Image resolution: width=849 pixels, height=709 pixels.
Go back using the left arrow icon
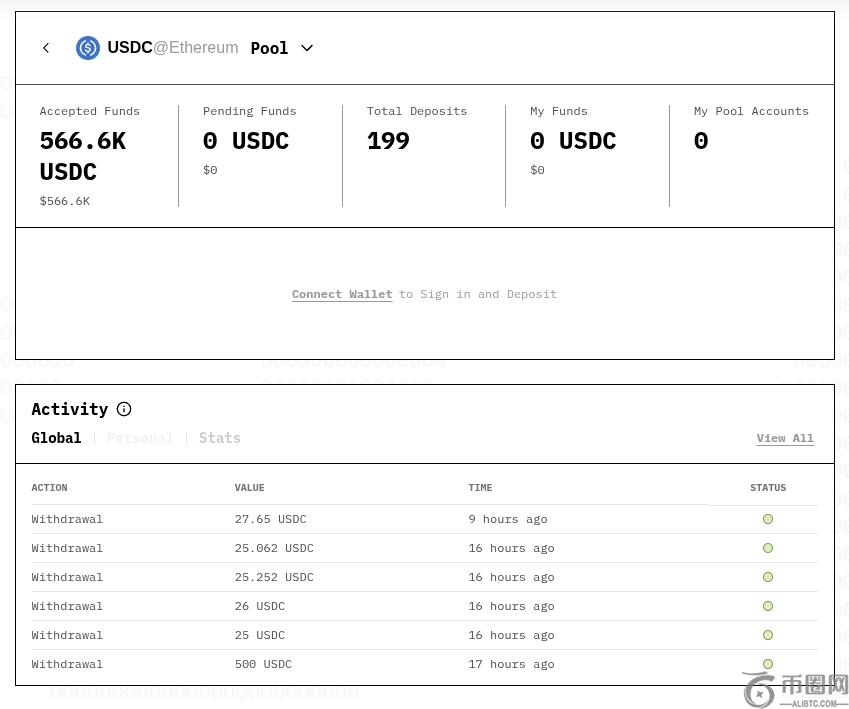coord(46,48)
